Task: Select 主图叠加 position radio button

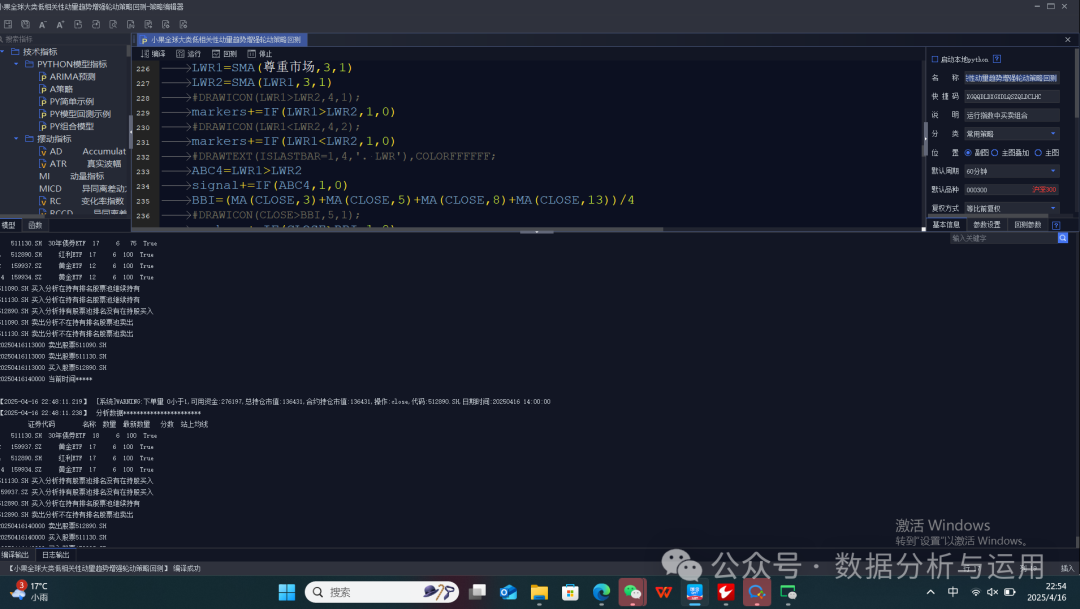Action: (x=995, y=153)
